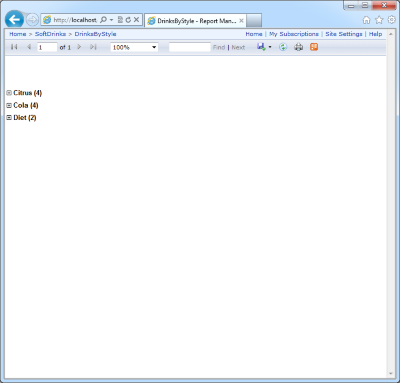Click the scrollbar up arrow
400x383 pixels.
(x=391, y=34)
